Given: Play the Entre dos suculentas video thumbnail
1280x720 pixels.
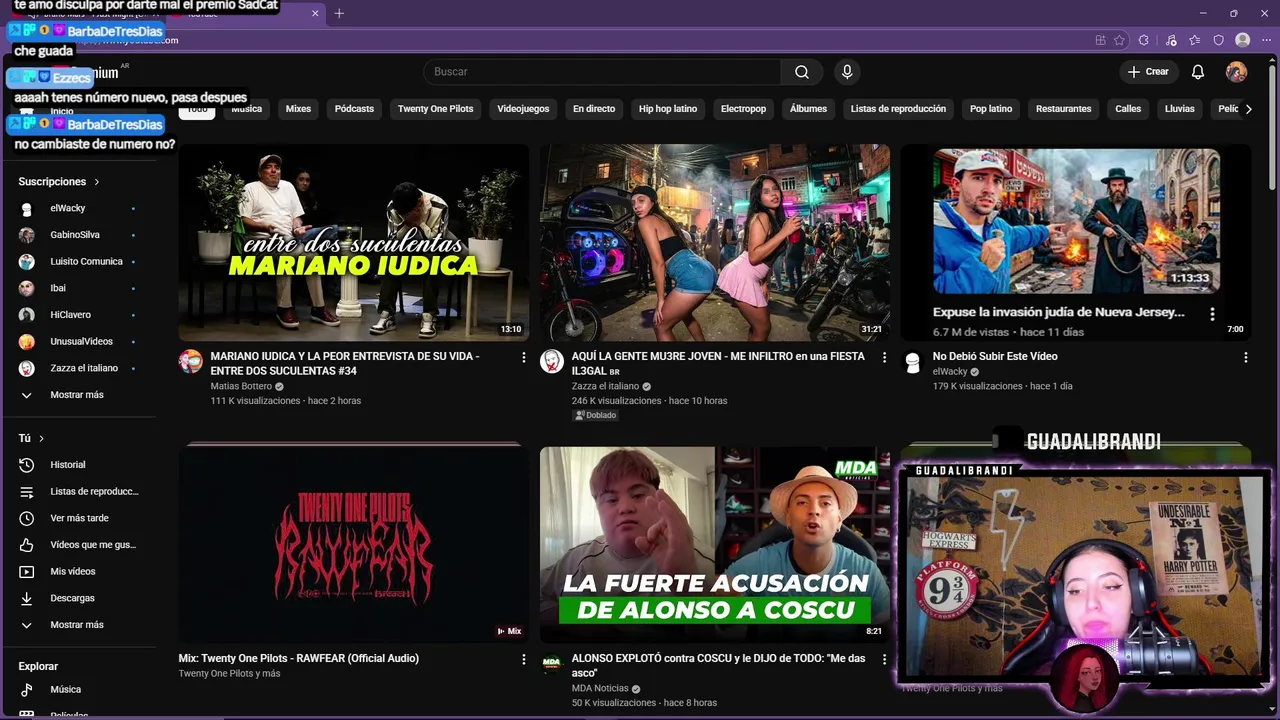Looking at the screenshot, I should point(354,243).
